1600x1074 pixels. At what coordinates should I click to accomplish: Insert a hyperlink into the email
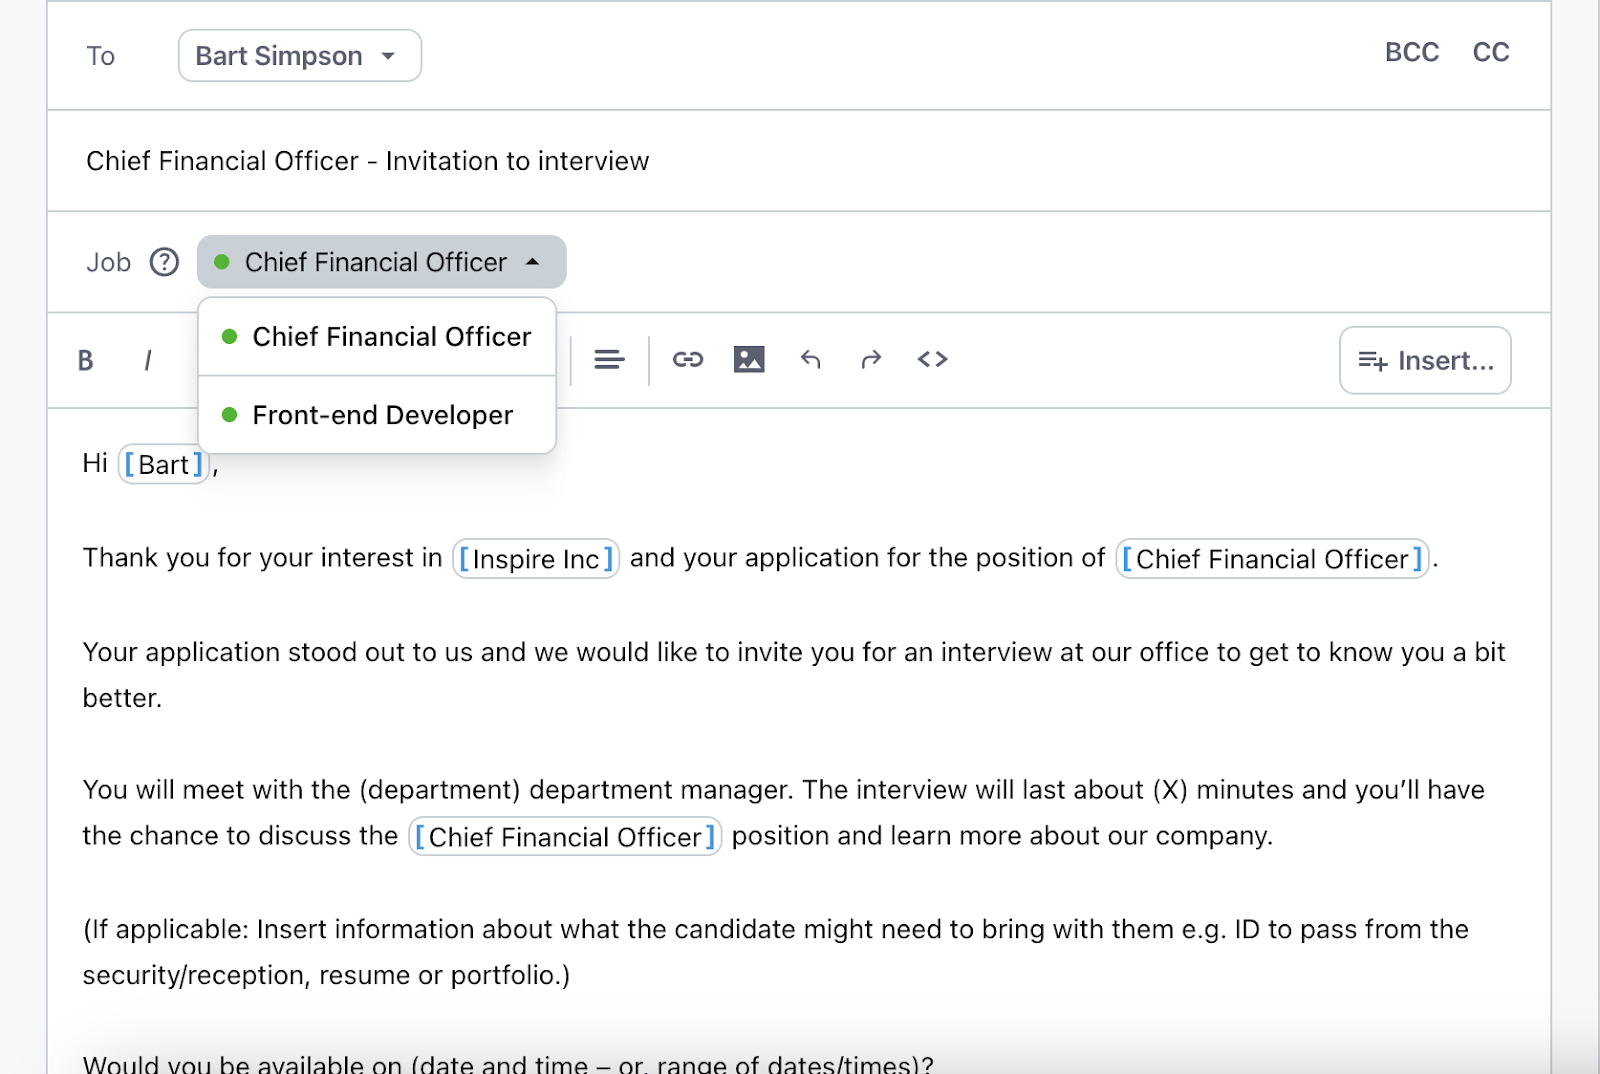(x=688, y=360)
